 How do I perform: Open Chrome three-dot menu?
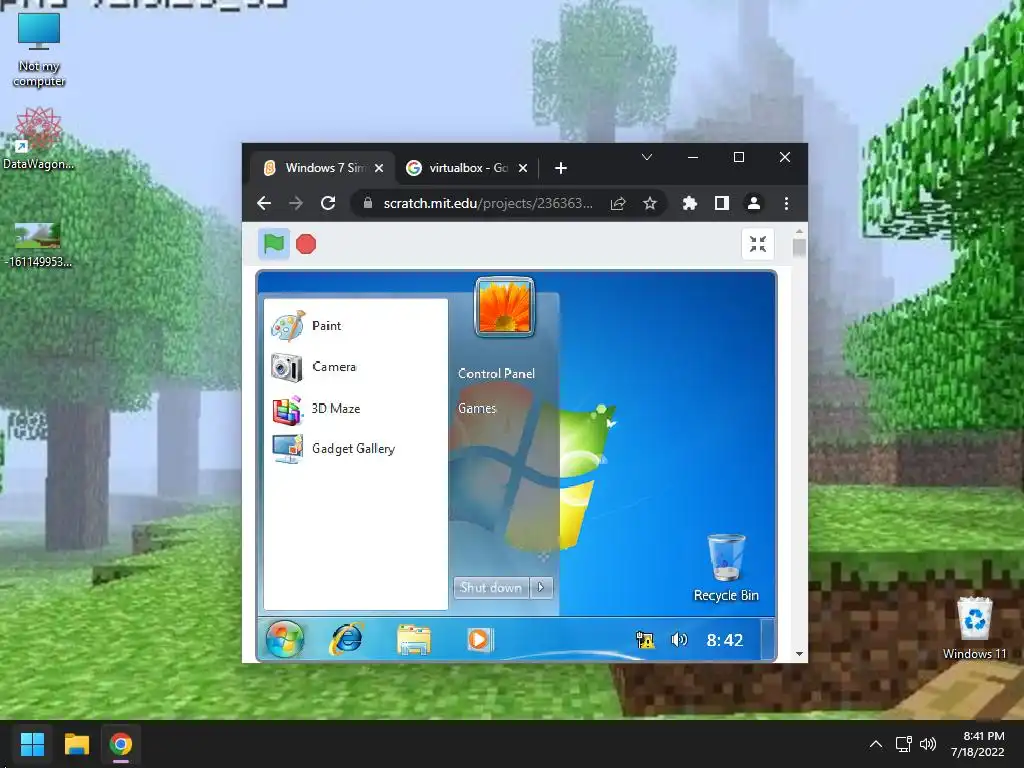tap(786, 203)
